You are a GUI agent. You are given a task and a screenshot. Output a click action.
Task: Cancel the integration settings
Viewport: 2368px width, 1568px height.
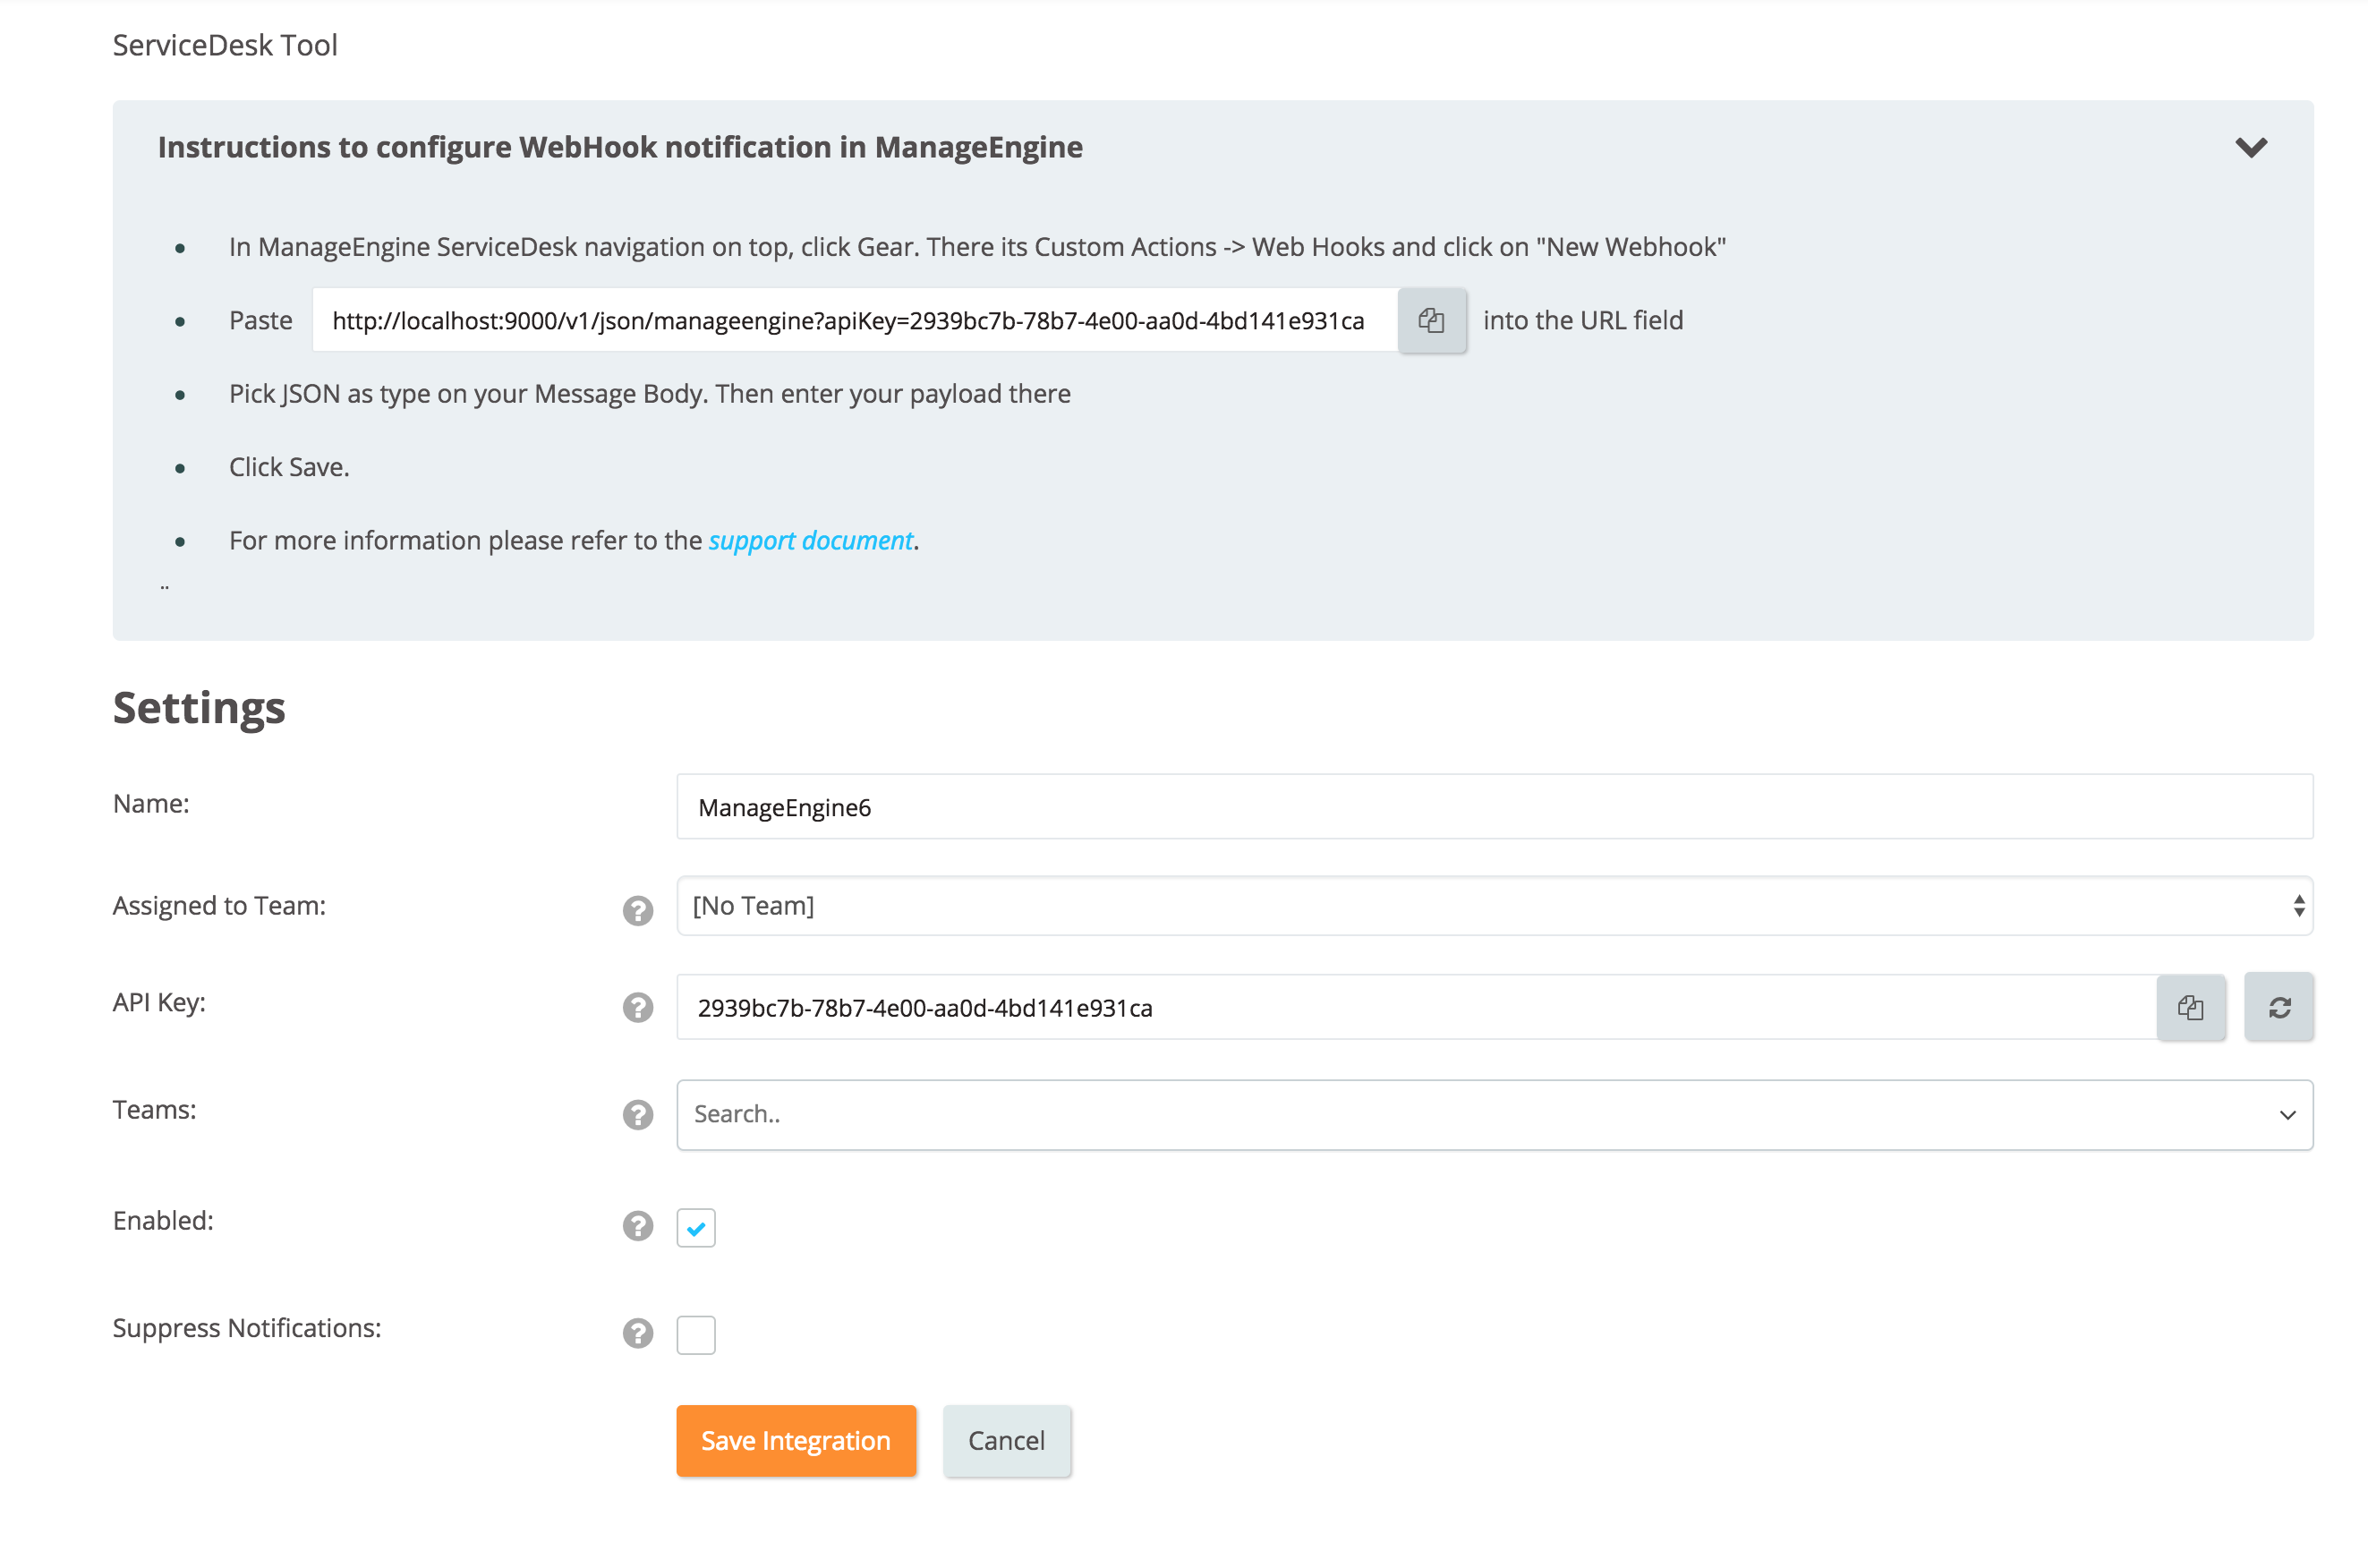coord(1006,1440)
